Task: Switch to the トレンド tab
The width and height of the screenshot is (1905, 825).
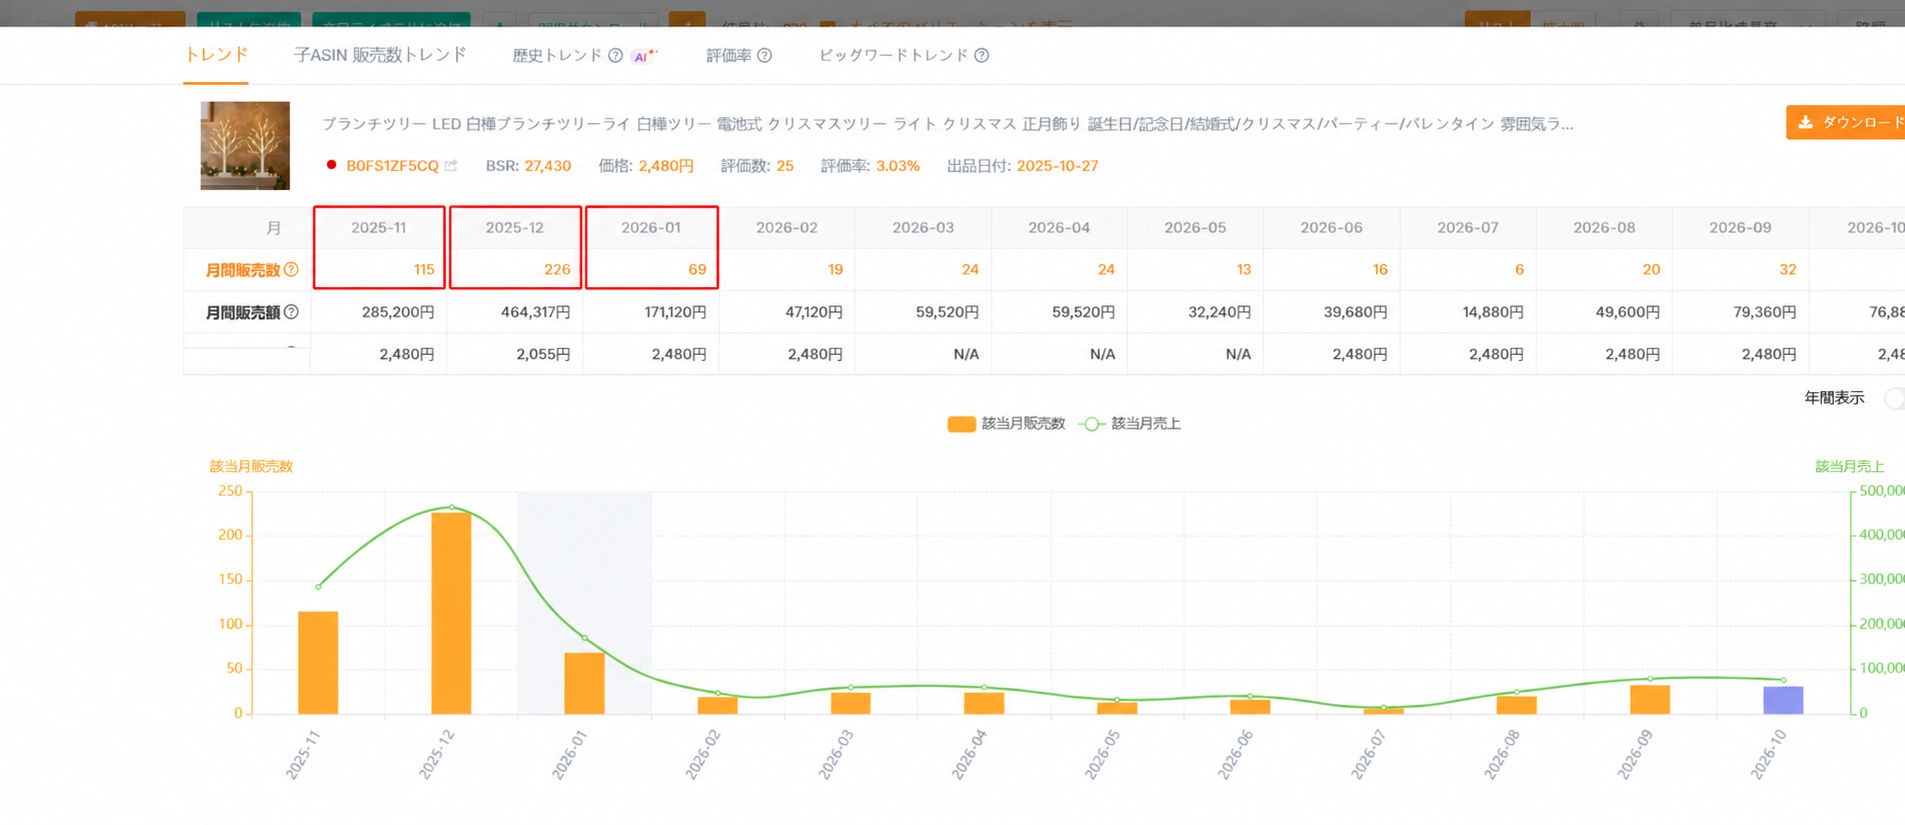Action: pos(216,55)
